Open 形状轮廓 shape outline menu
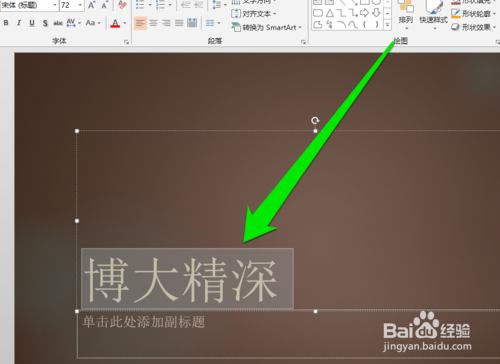The height and width of the screenshot is (364, 500). pyautogui.click(x=473, y=14)
